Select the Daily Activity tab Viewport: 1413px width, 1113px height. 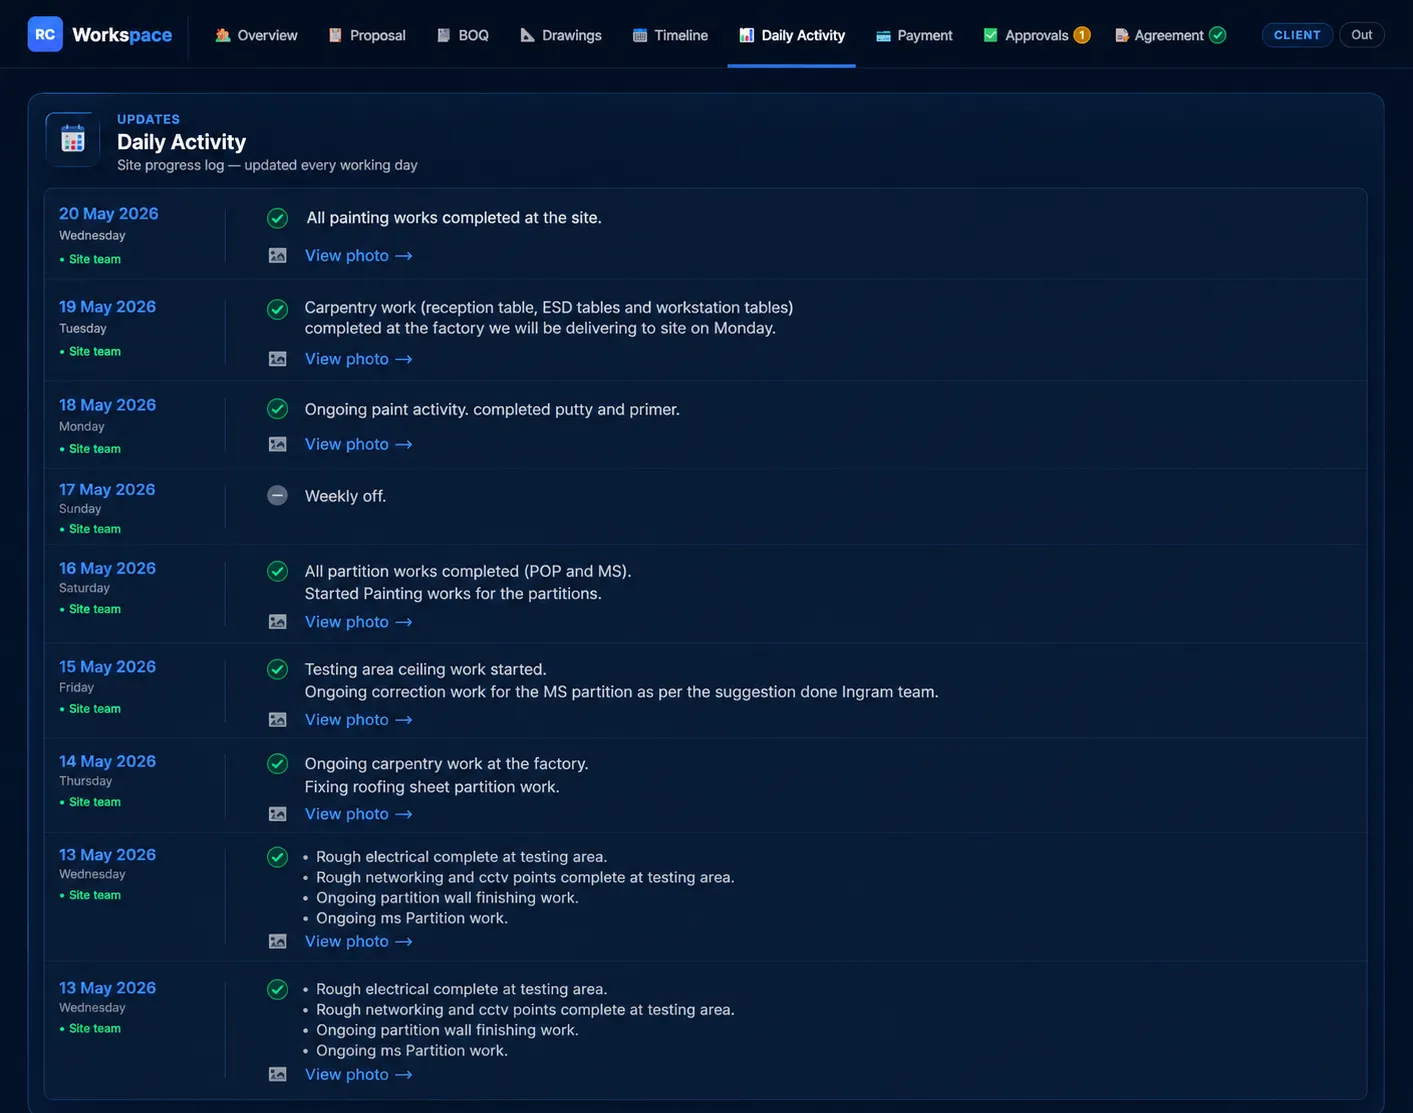click(x=791, y=35)
